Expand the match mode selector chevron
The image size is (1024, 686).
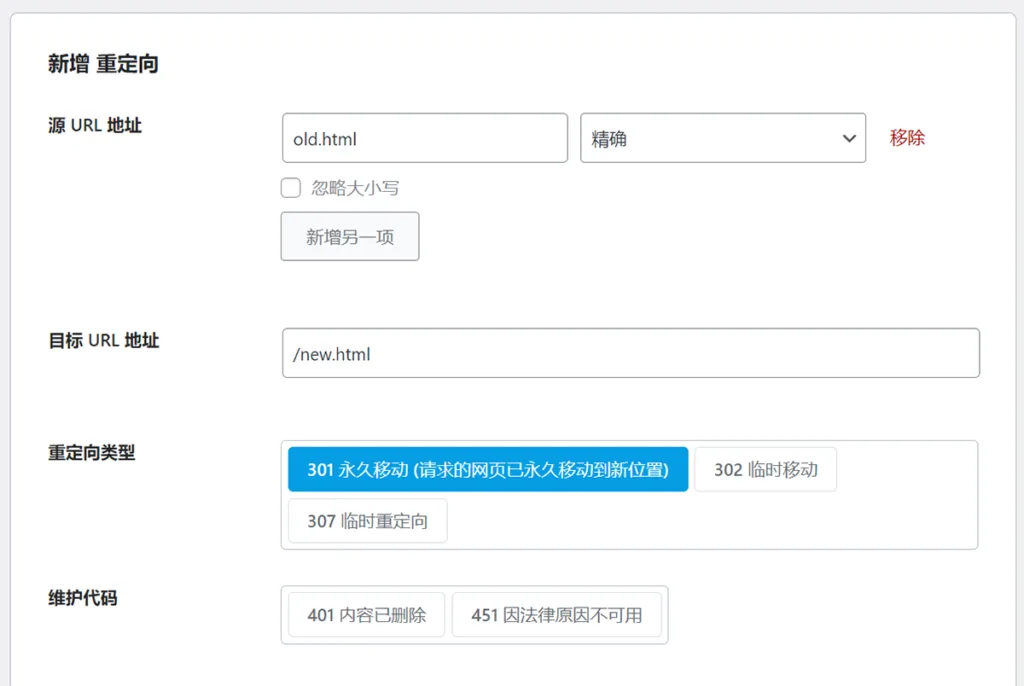coord(848,138)
